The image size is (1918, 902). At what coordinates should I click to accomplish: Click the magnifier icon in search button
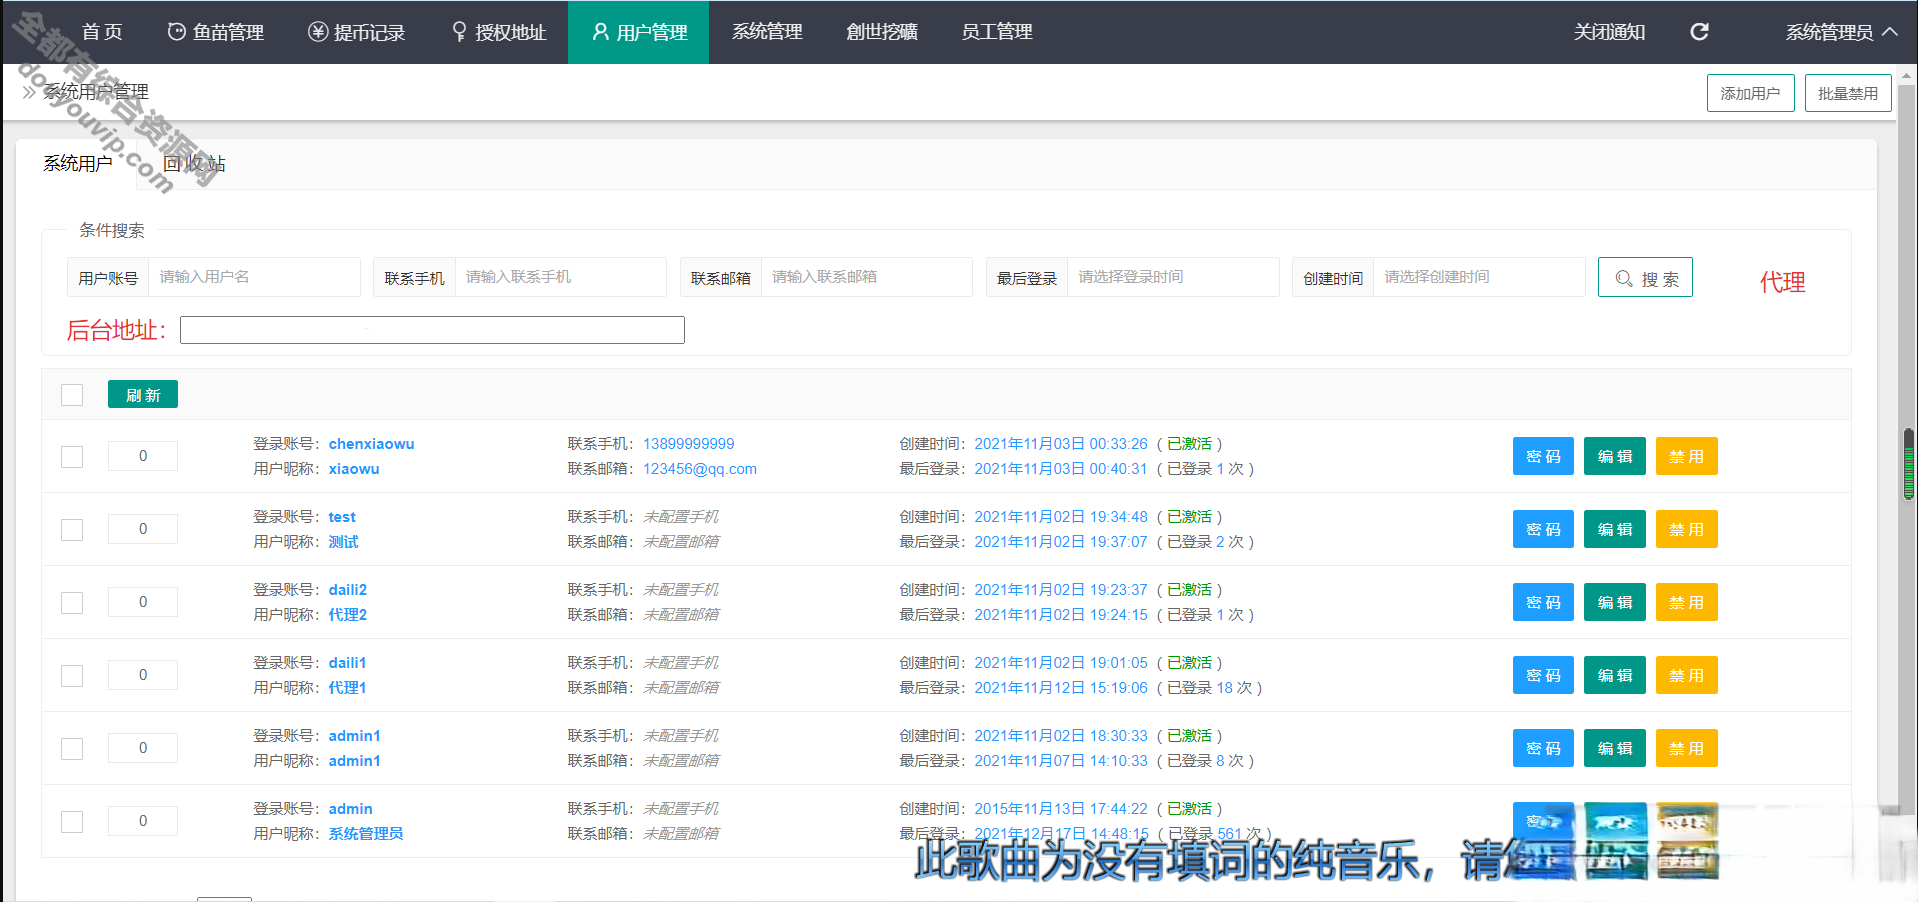[1624, 279]
